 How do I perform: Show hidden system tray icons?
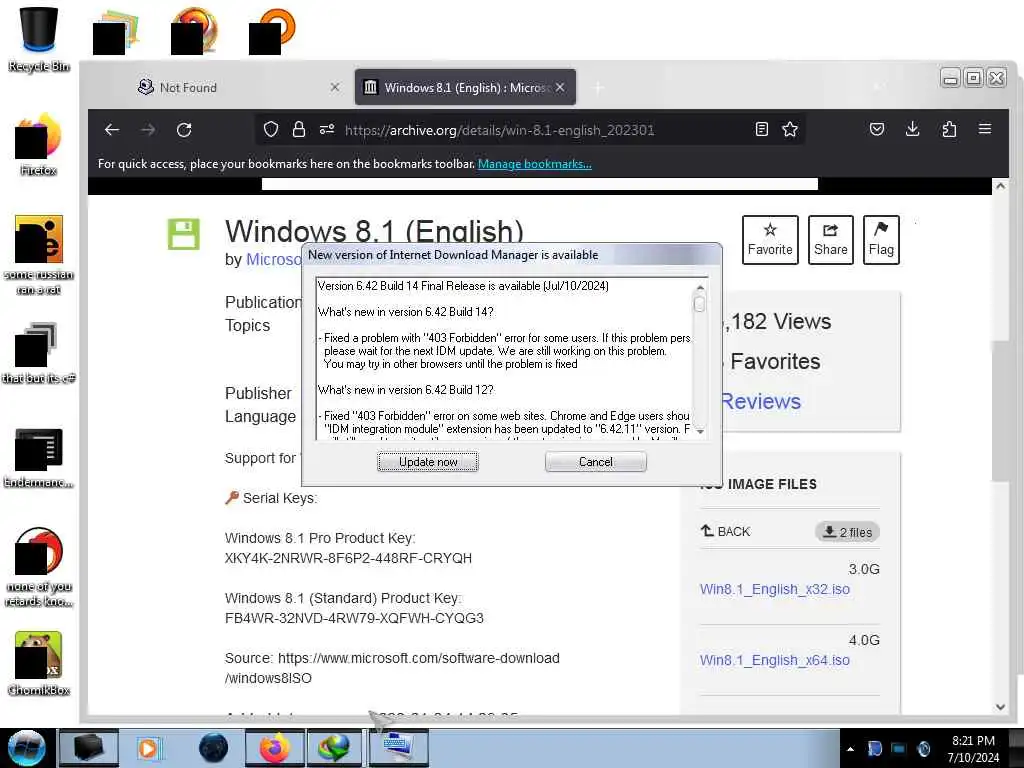click(x=850, y=749)
